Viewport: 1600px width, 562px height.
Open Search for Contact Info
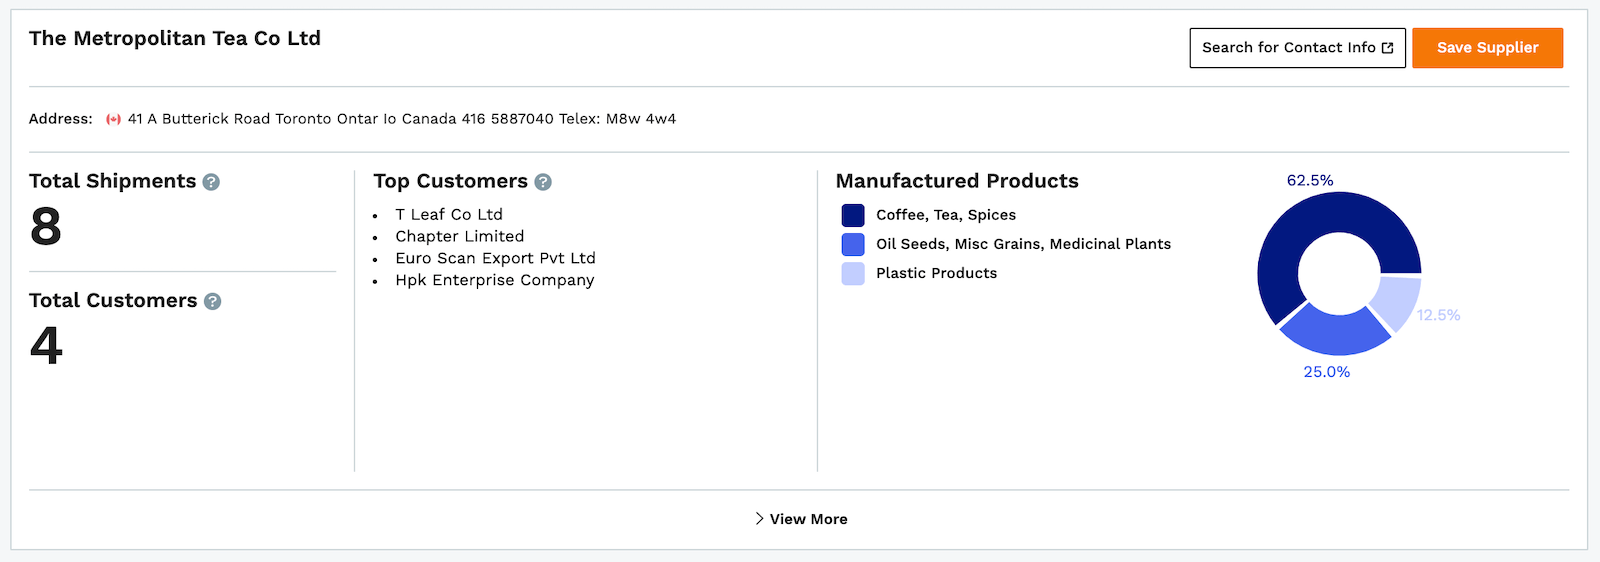pos(1297,48)
